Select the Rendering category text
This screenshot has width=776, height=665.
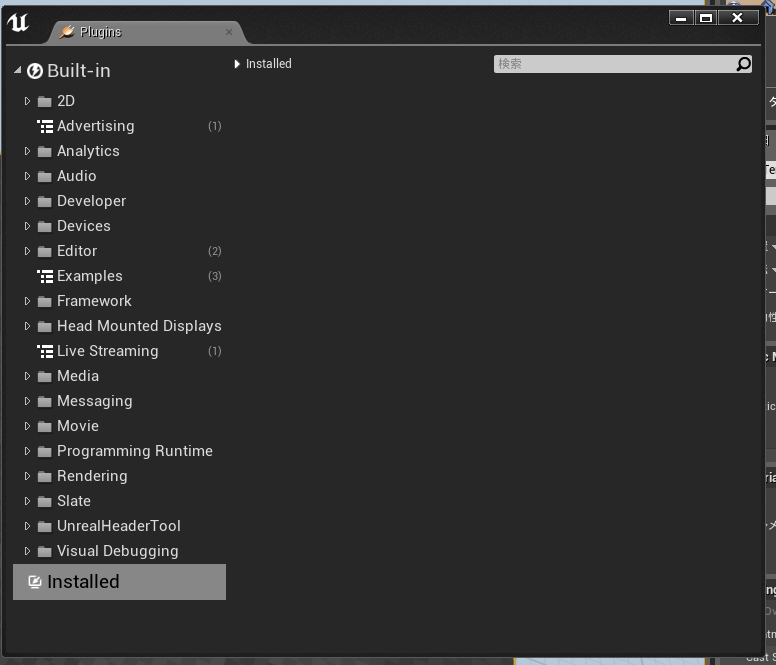[x=92, y=476]
